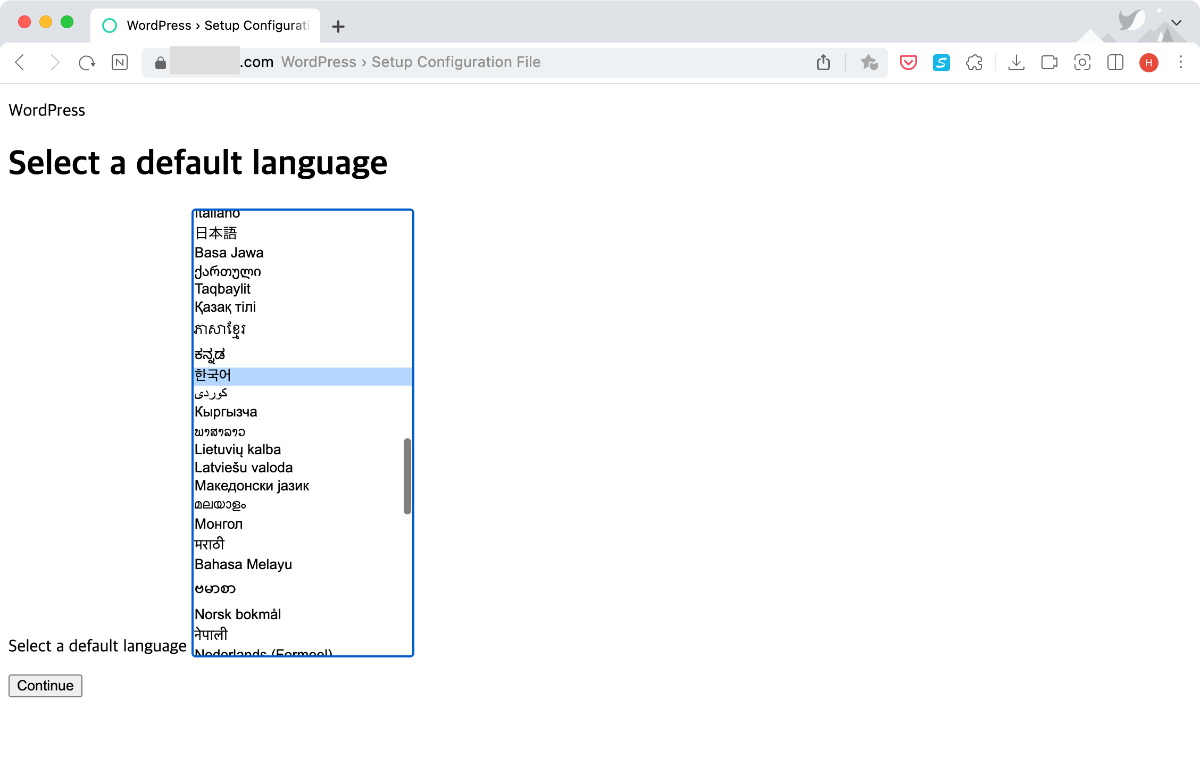1200x774 pixels.
Task: Select the मराठी language option
Action: pos(303,544)
